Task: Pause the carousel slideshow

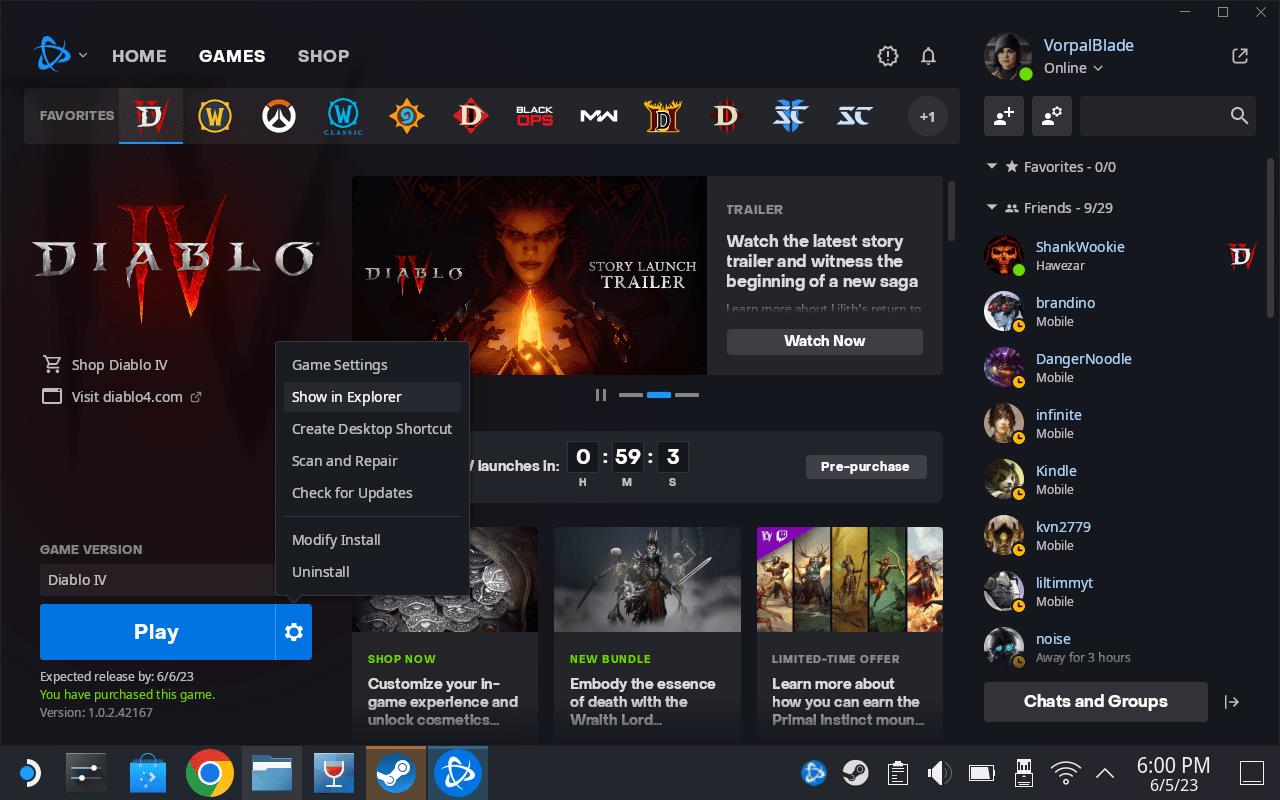Action: [600, 395]
